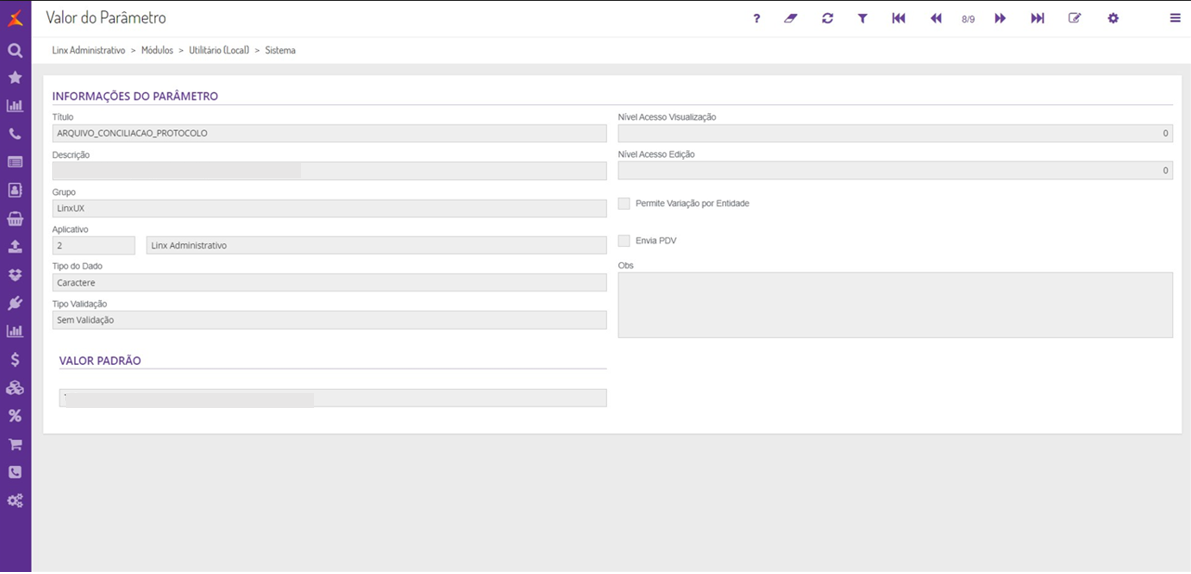Click the Grupo field LinxUX

pyautogui.click(x=330, y=208)
